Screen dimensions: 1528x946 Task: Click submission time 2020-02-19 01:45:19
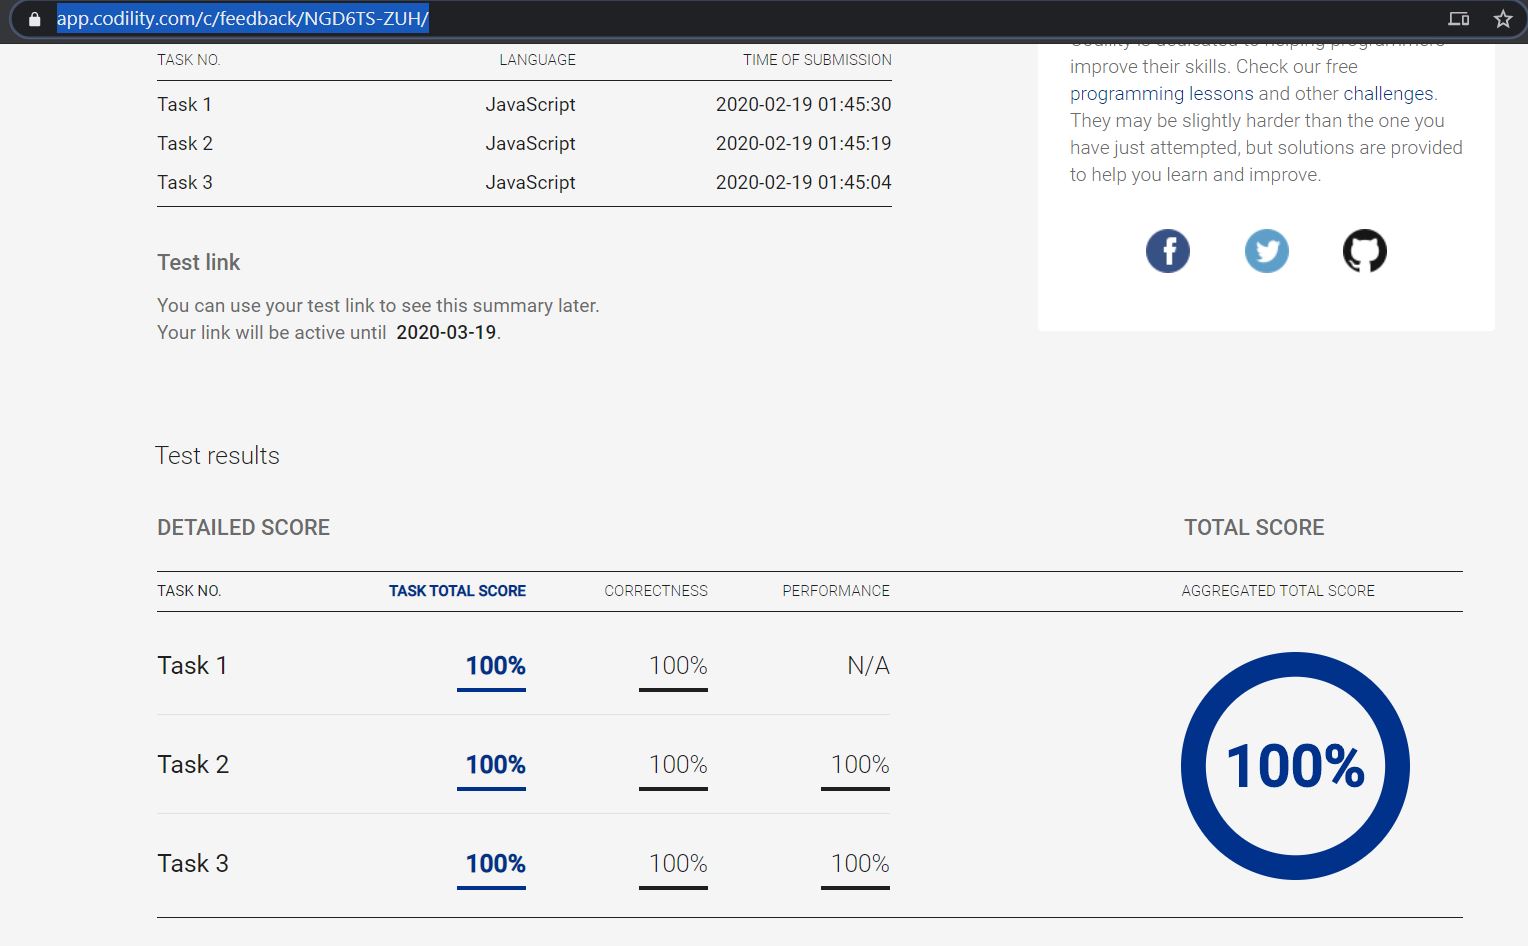(803, 144)
